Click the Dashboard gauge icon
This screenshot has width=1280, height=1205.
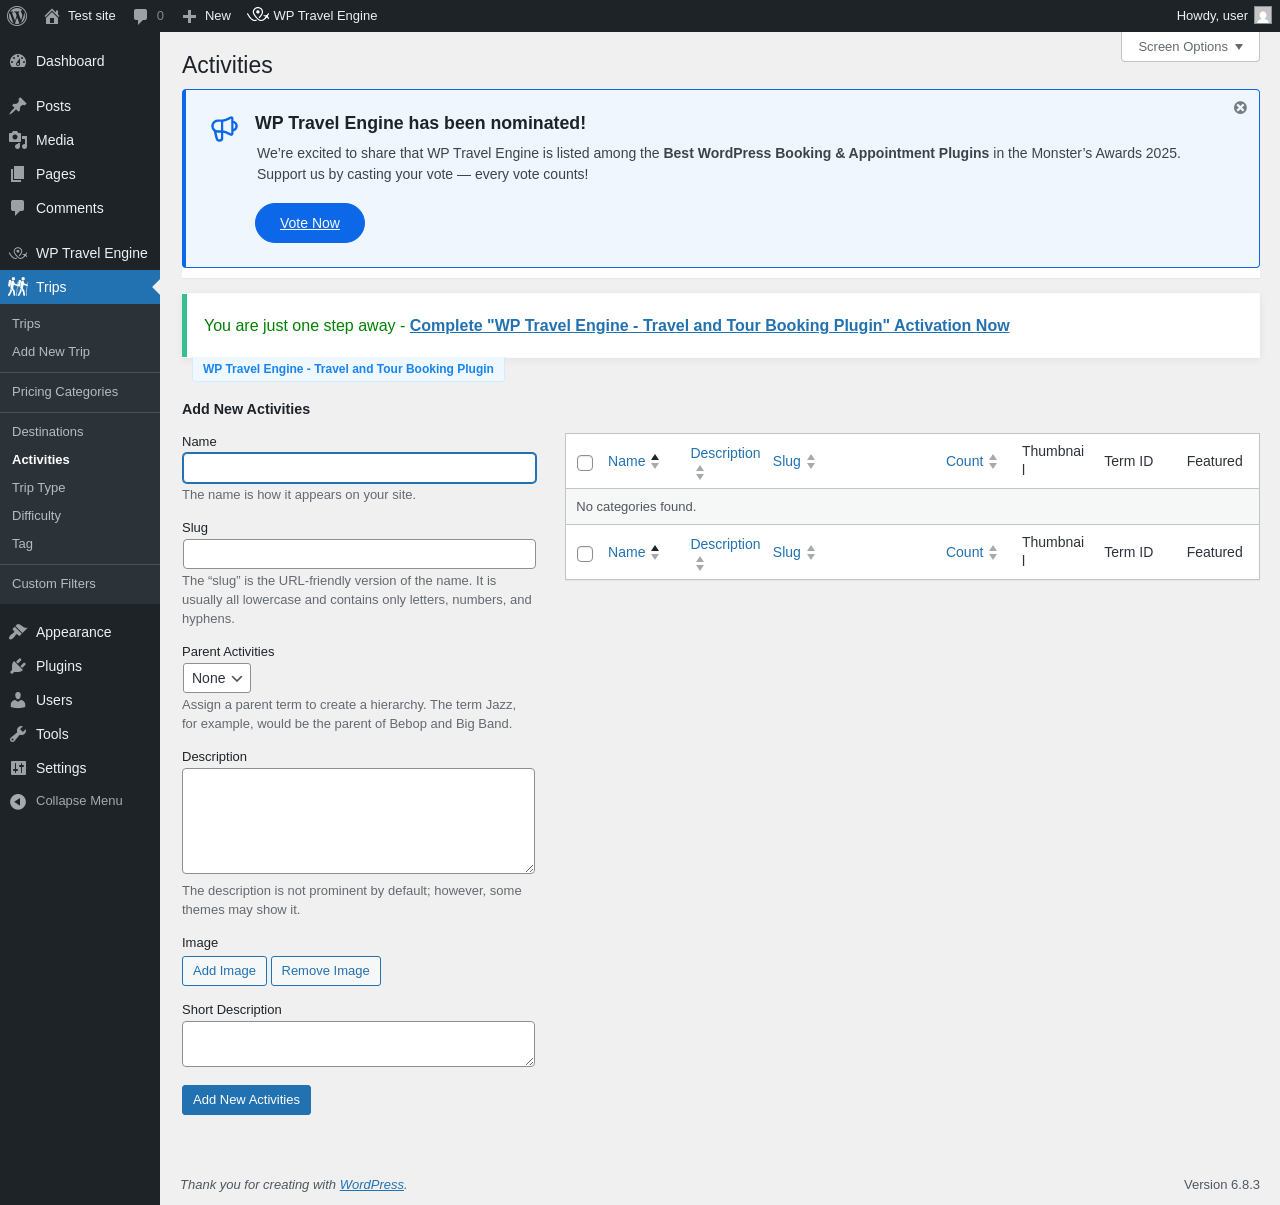tap(18, 61)
